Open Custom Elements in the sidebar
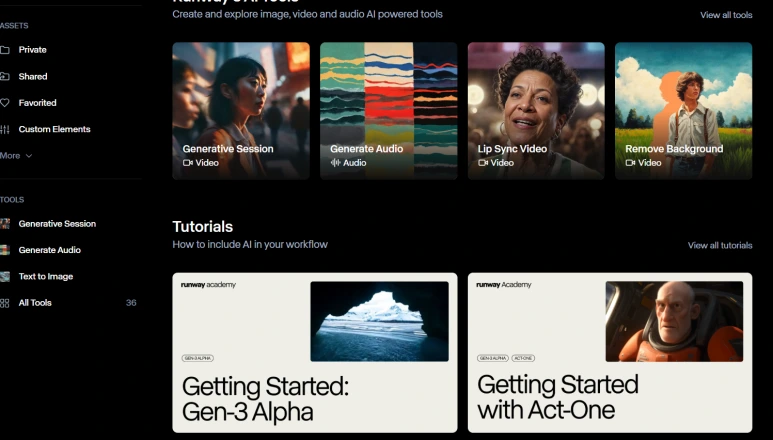 [x=54, y=129]
